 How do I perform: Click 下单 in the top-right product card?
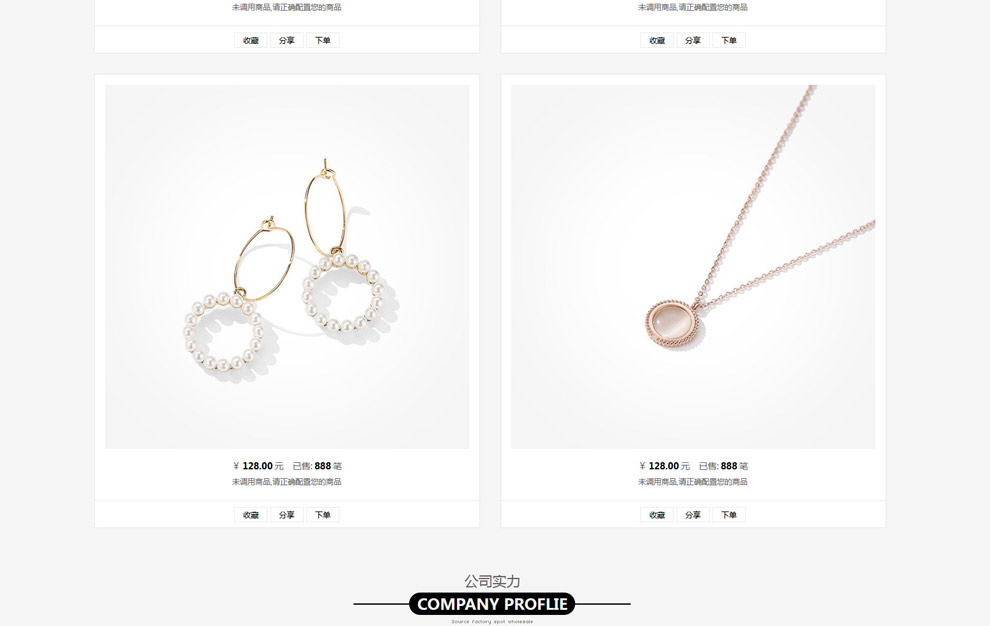pos(729,40)
